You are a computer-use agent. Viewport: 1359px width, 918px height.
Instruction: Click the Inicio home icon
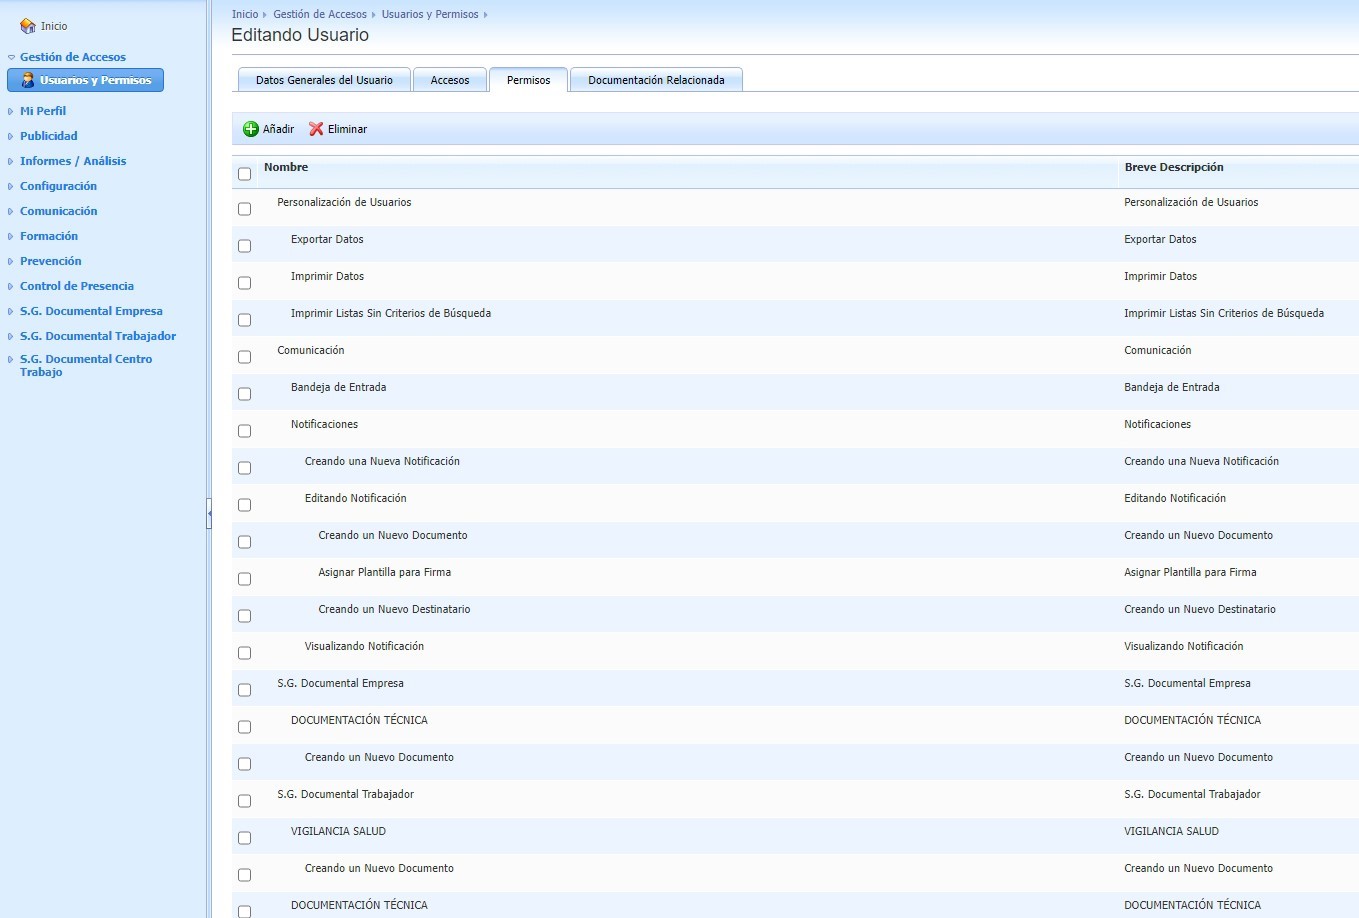coord(28,26)
